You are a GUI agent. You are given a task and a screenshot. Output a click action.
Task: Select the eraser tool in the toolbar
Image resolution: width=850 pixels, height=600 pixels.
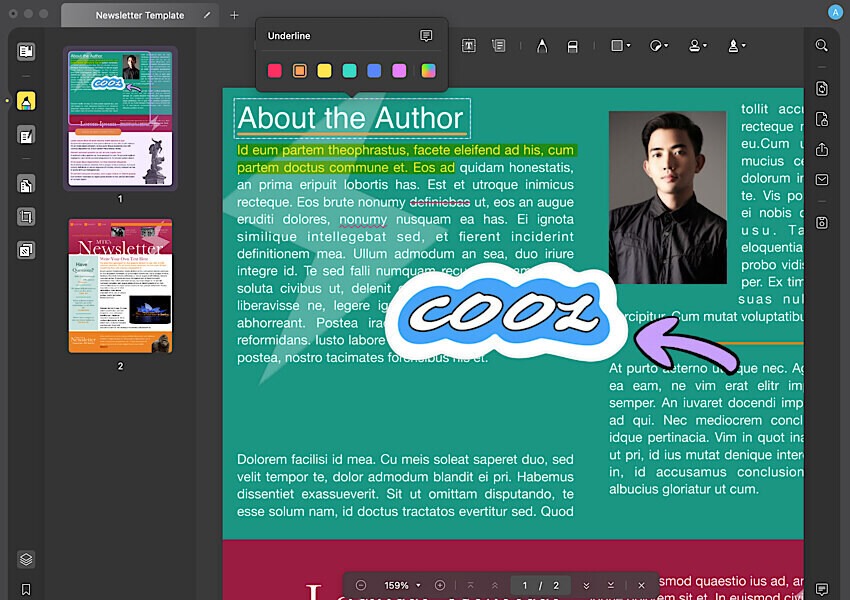[572, 45]
